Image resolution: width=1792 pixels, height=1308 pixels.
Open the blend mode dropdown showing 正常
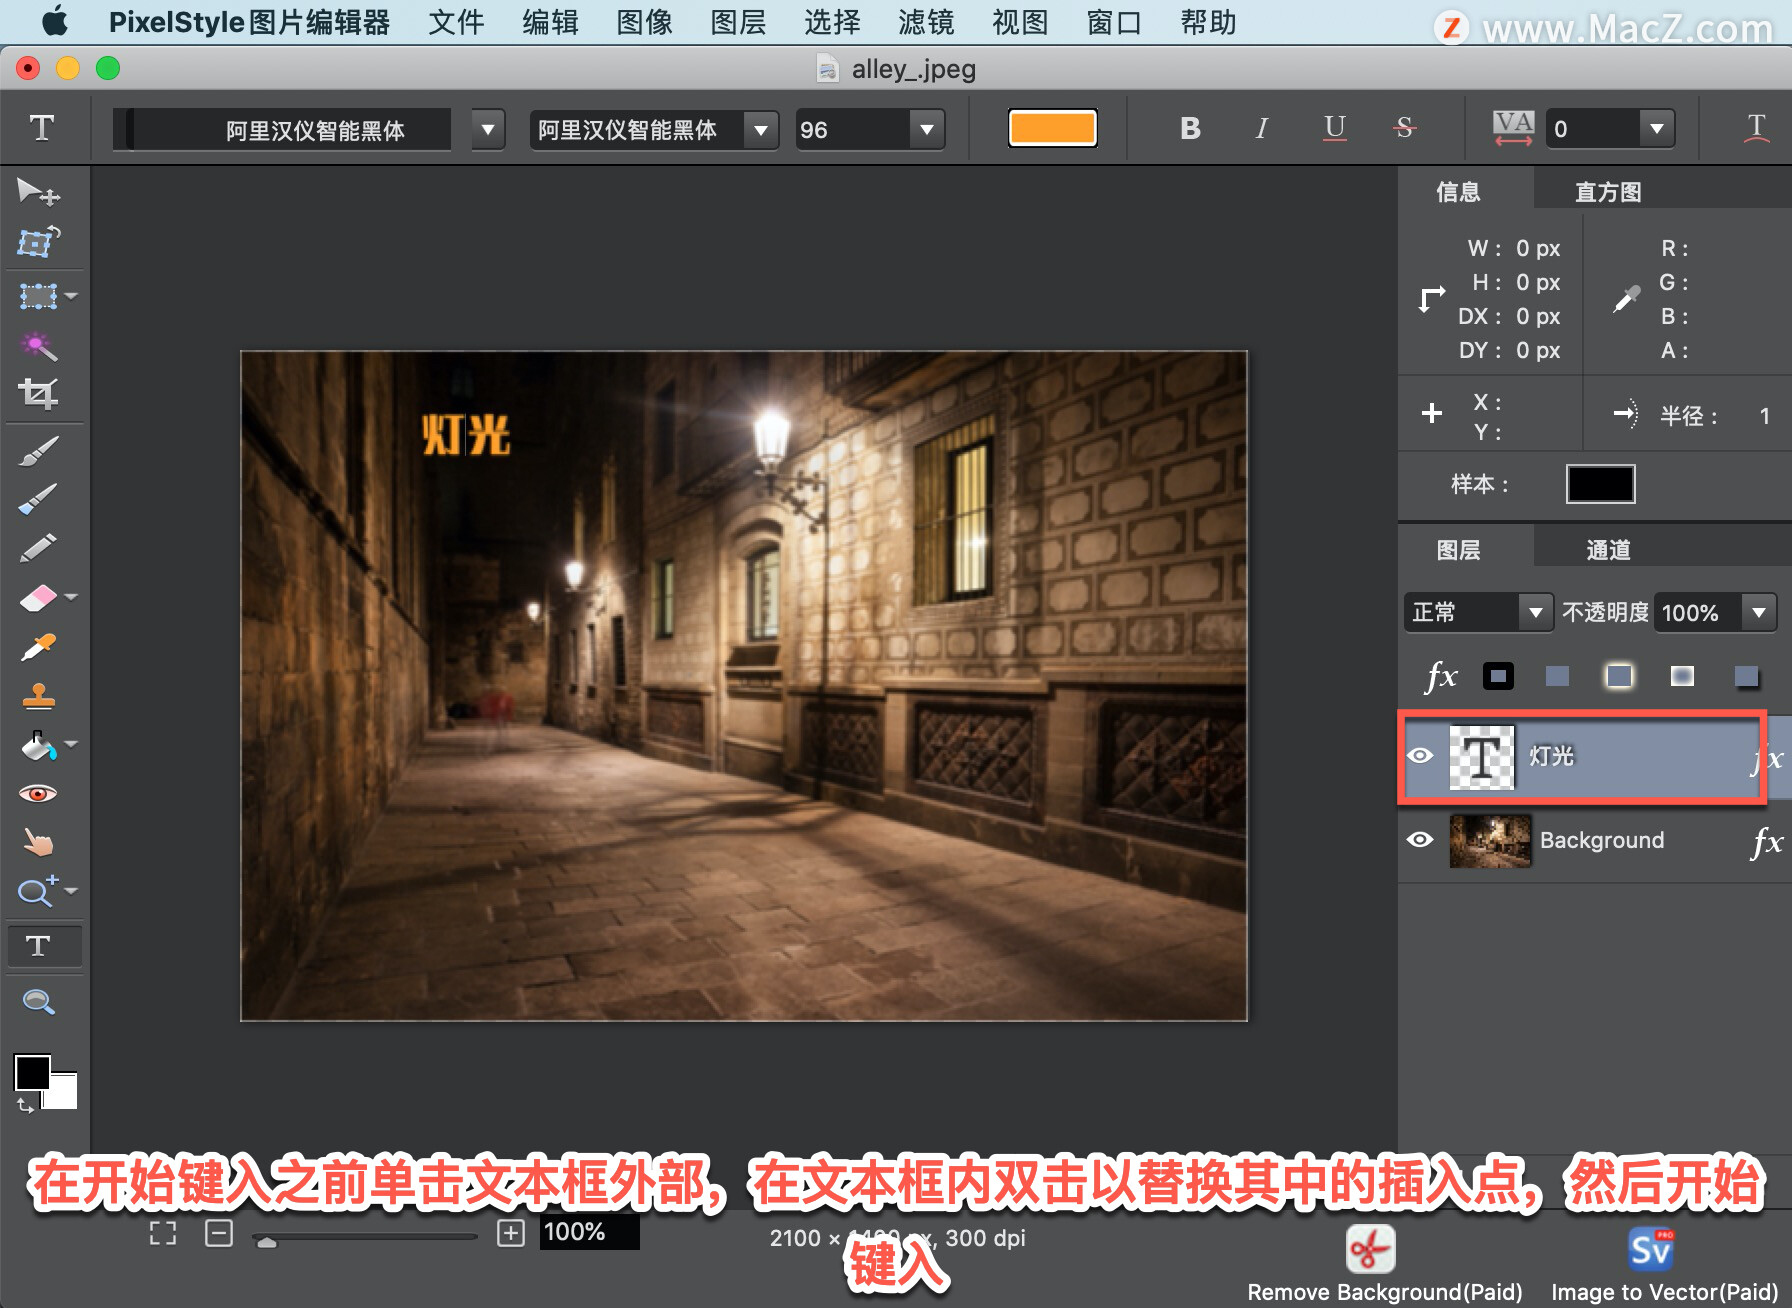(1537, 612)
